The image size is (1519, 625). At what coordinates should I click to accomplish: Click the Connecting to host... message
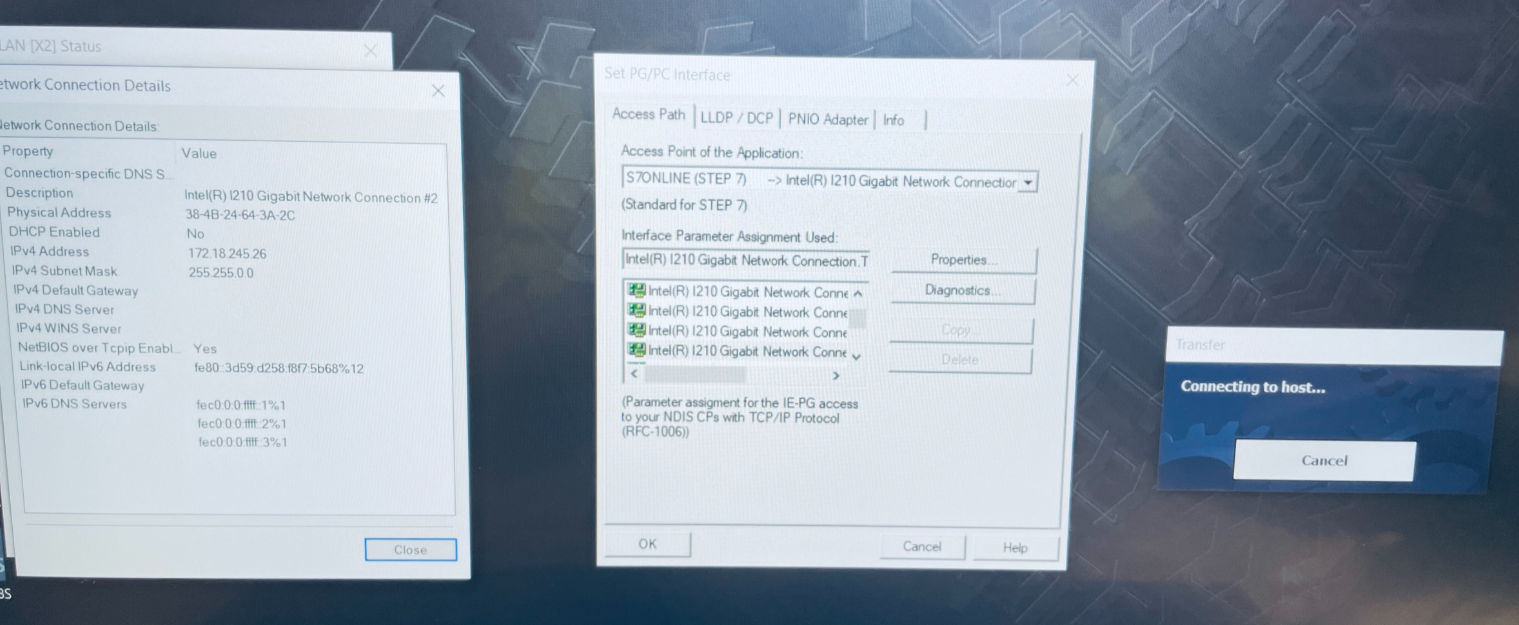tap(1253, 387)
